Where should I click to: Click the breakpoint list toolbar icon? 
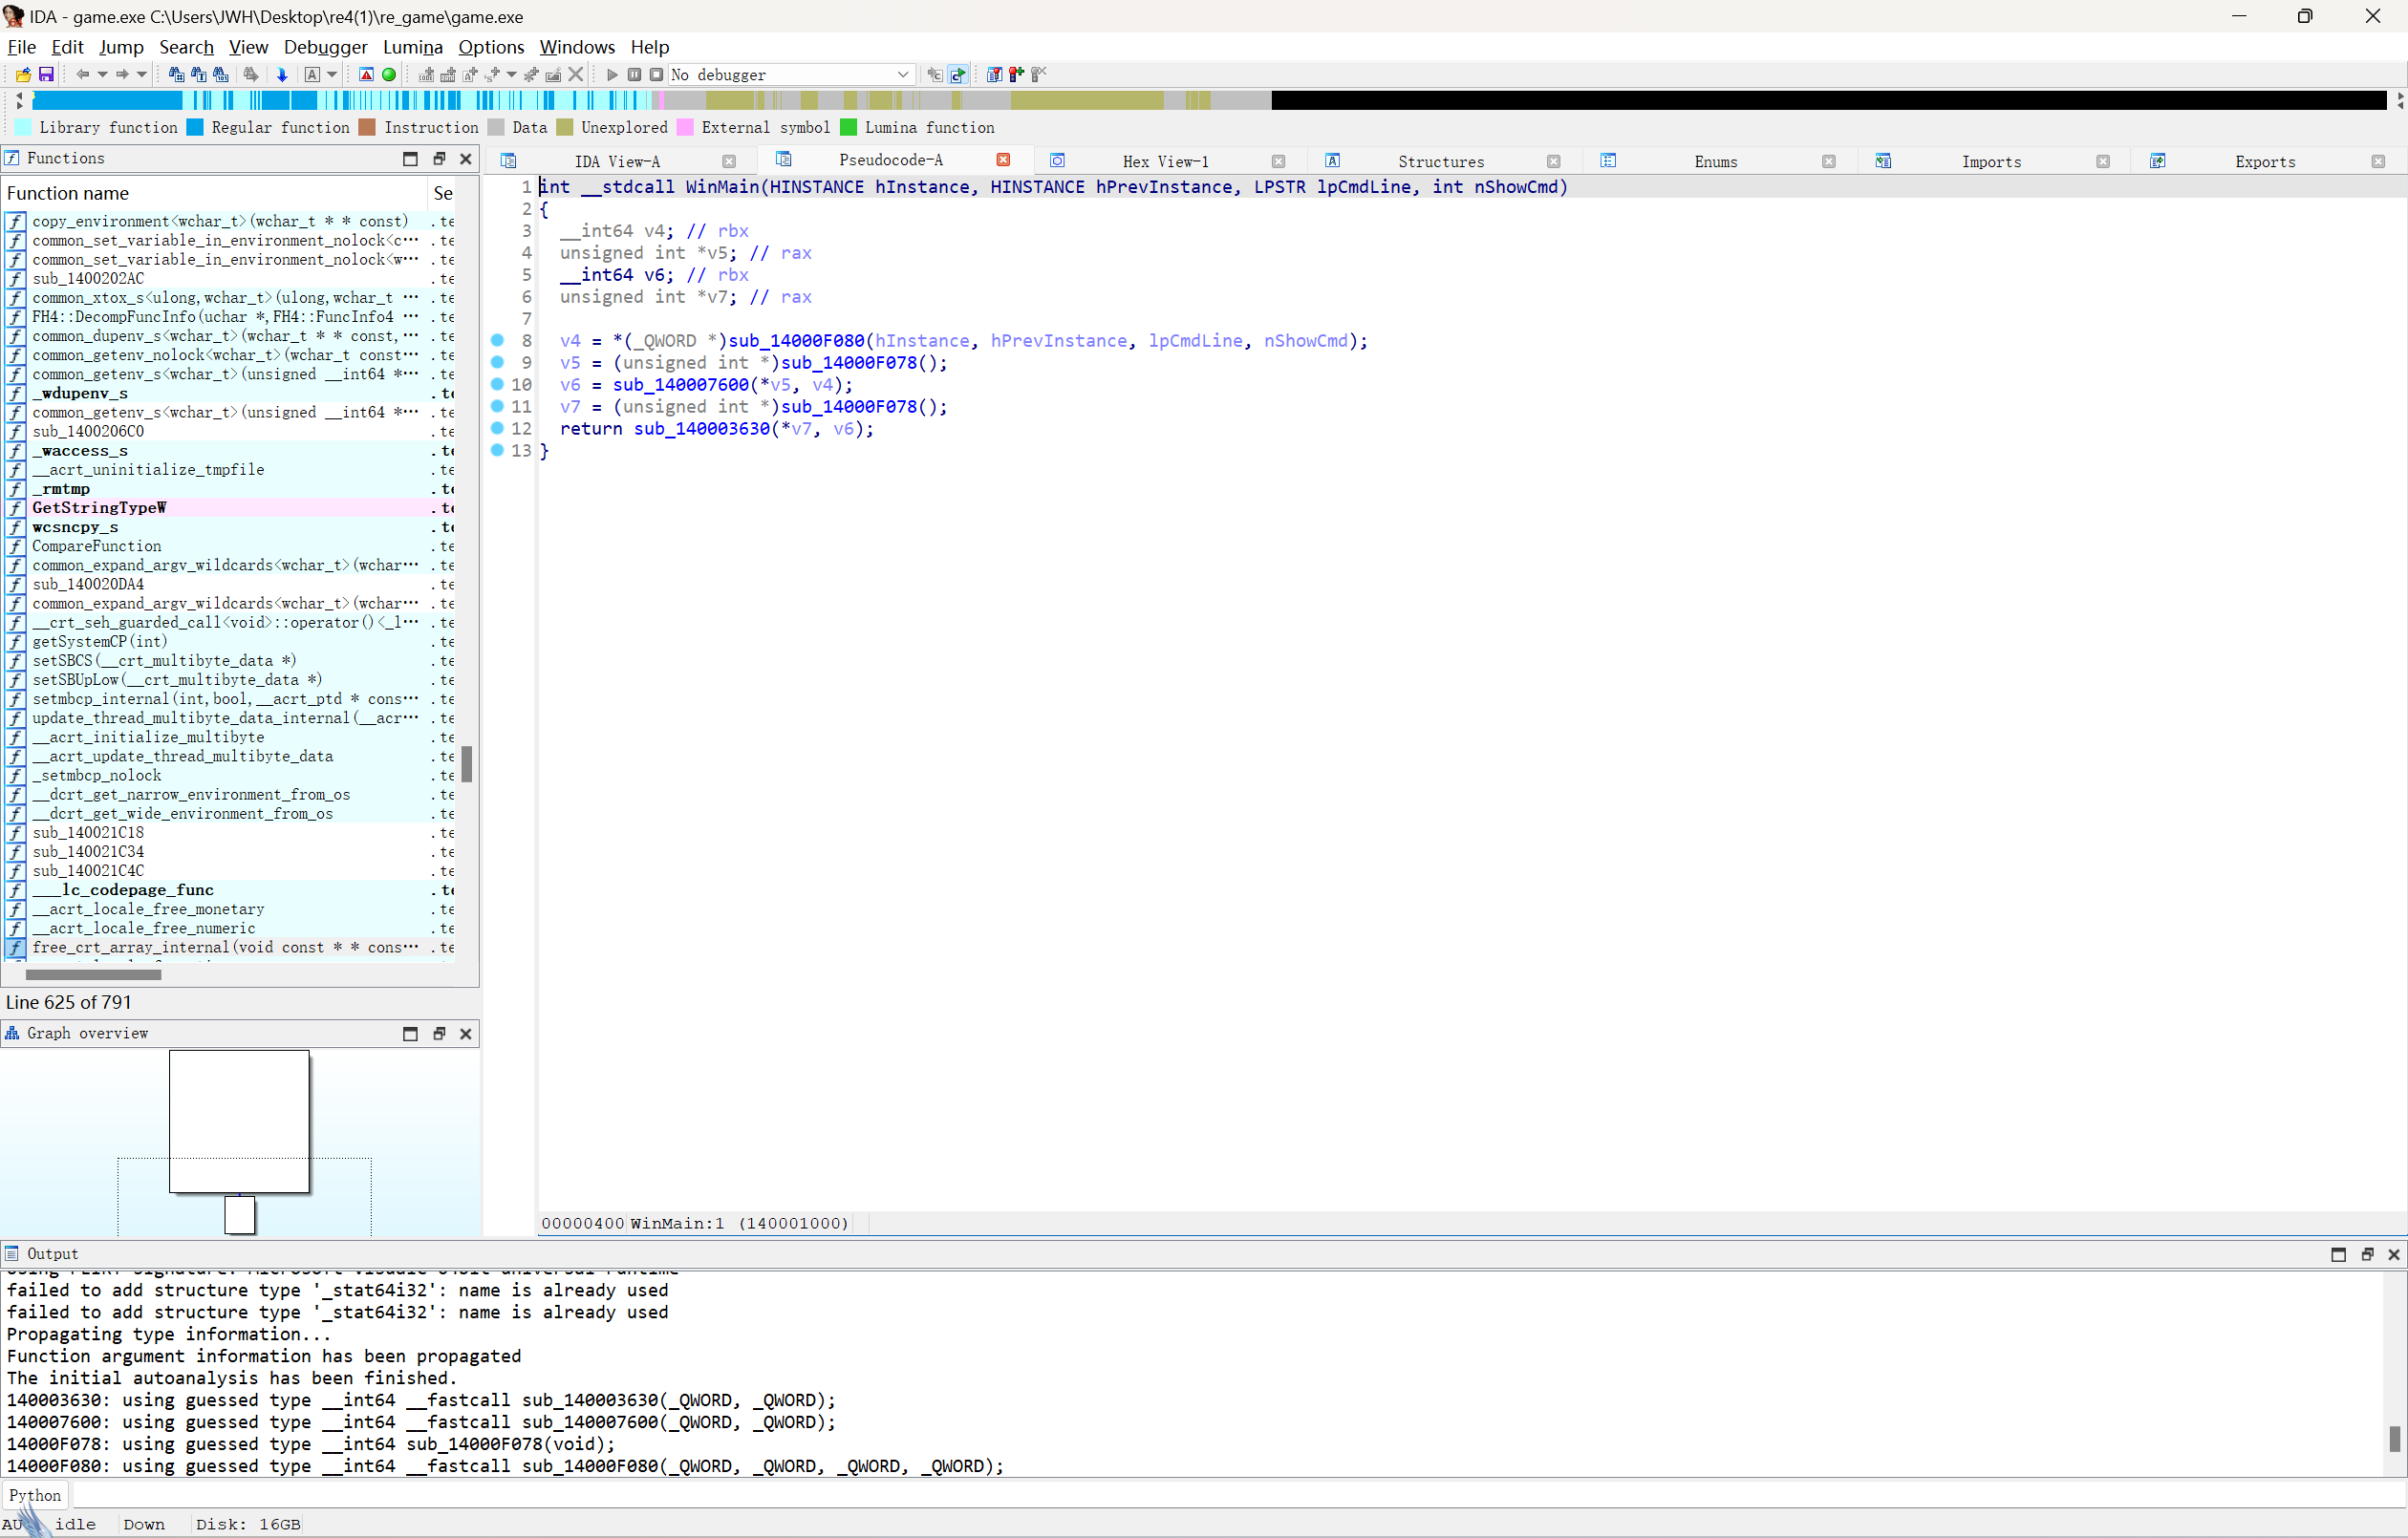coord(994,74)
